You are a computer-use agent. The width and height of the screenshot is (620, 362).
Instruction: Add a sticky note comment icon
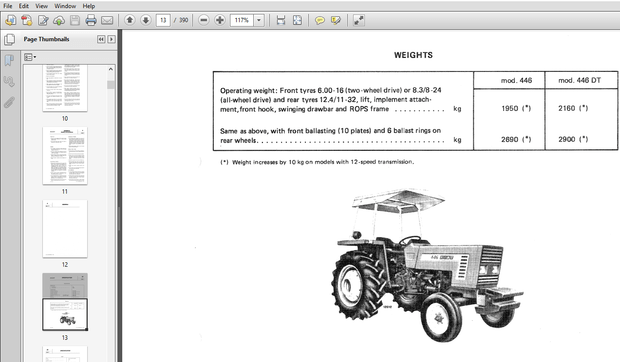point(319,20)
